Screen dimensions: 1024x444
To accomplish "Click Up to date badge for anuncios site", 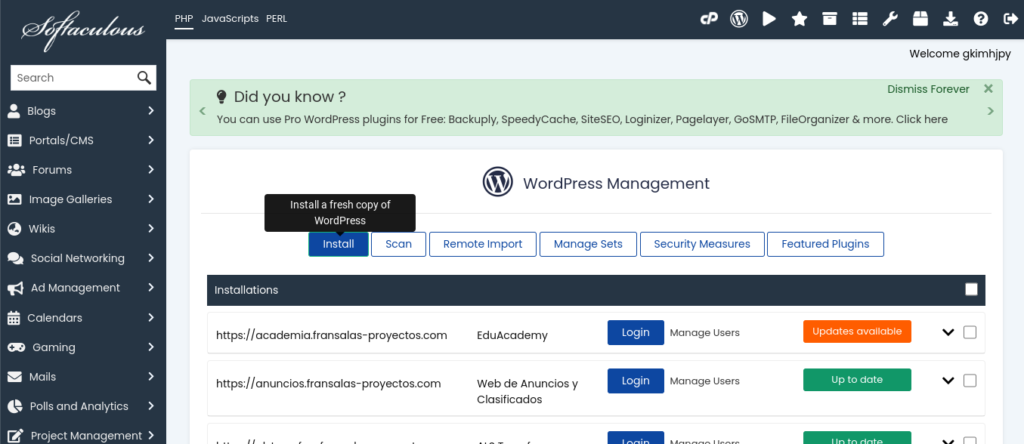I will 857,380.
